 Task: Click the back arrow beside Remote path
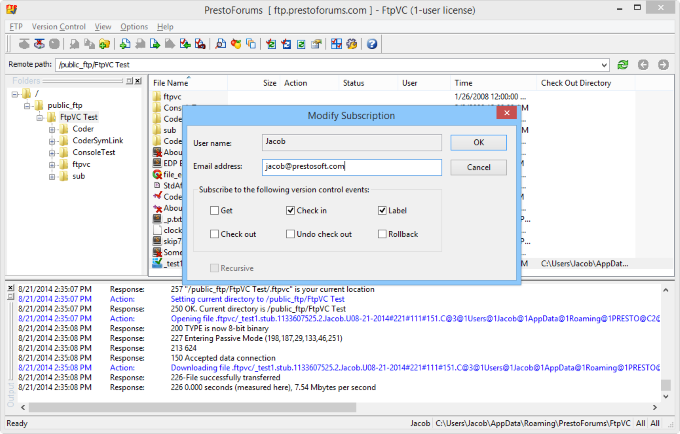click(x=643, y=65)
